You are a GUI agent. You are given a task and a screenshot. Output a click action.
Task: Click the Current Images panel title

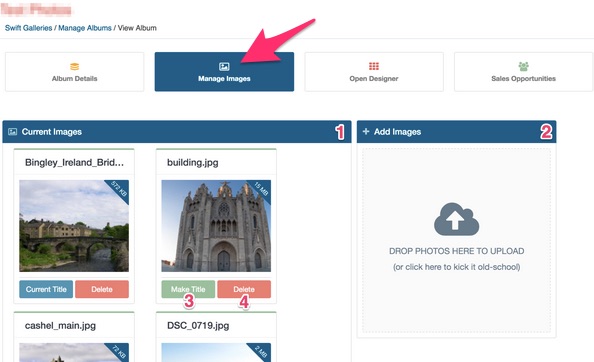point(52,132)
